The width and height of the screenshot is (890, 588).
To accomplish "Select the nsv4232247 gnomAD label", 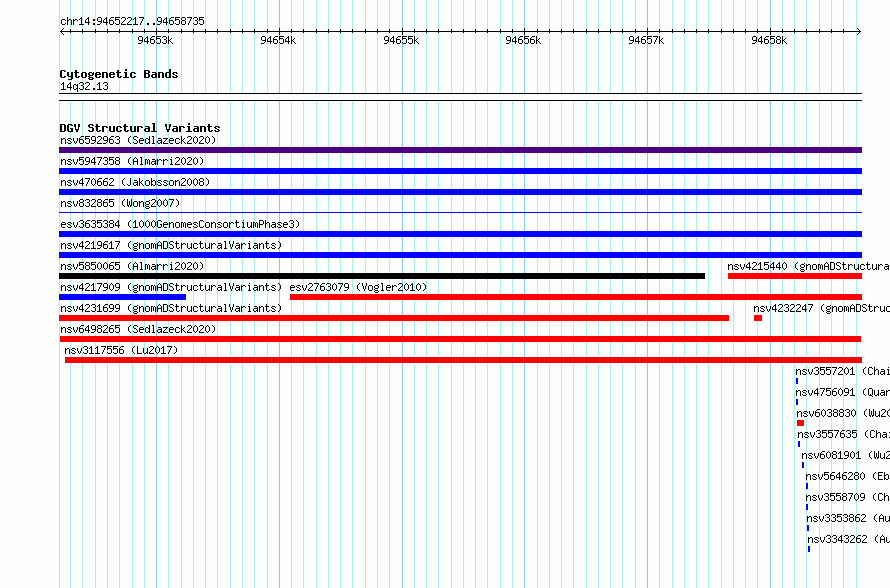I will pos(821,308).
